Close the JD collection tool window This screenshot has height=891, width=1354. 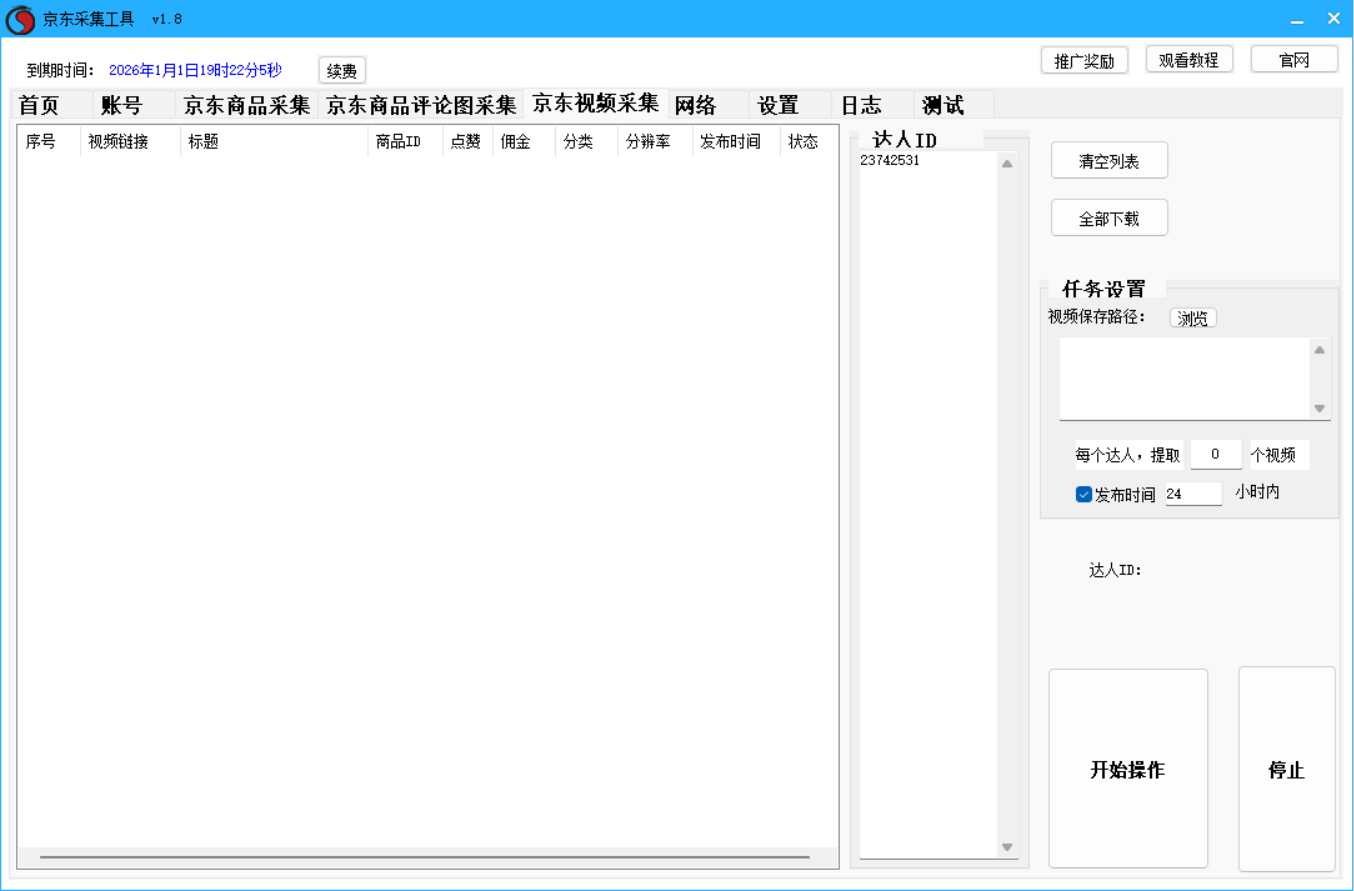point(1333,19)
